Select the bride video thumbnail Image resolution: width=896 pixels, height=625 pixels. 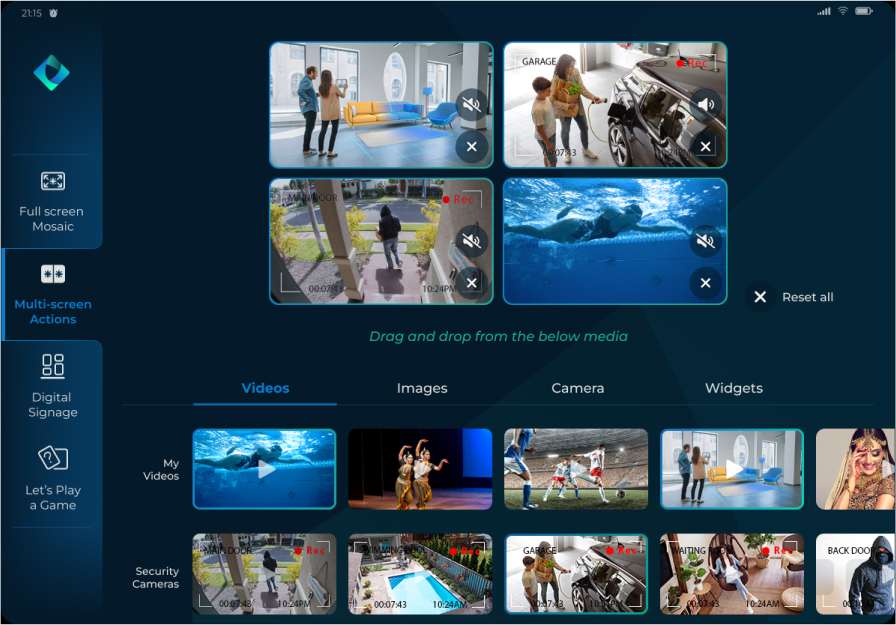click(855, 469)
